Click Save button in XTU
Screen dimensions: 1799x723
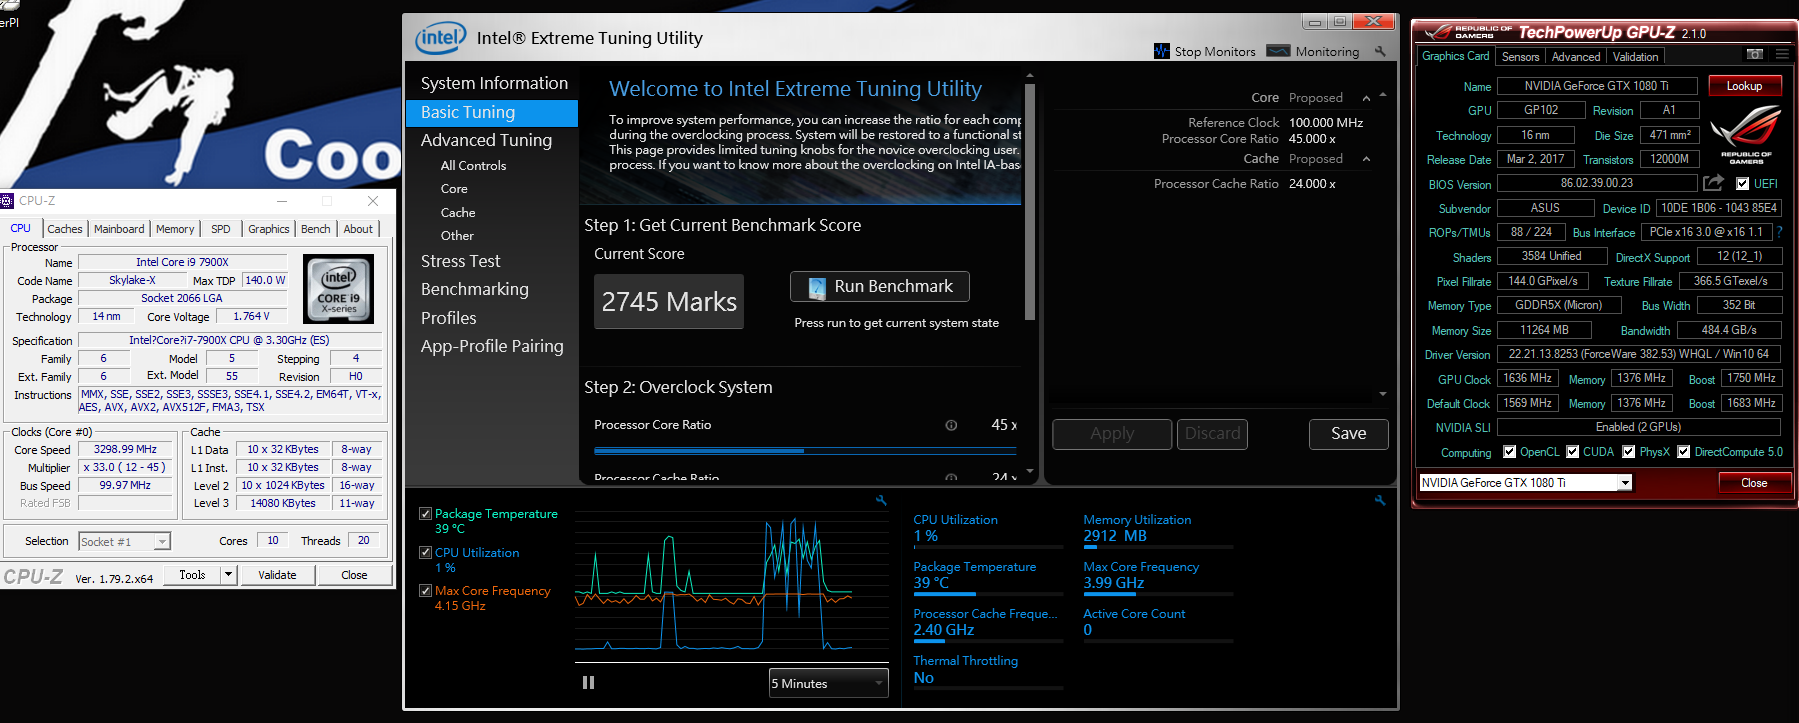click(1348, 434)
